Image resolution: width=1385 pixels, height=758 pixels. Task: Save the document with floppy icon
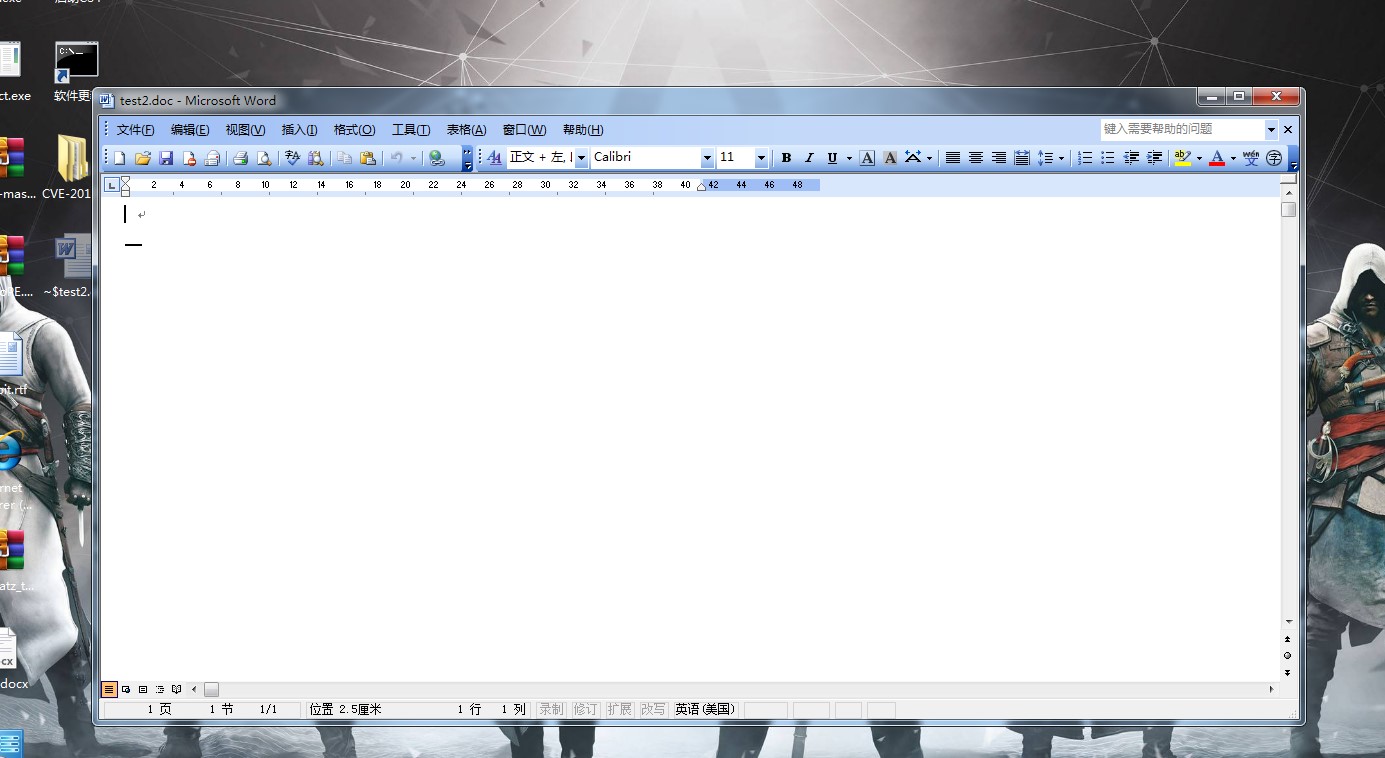166,158
